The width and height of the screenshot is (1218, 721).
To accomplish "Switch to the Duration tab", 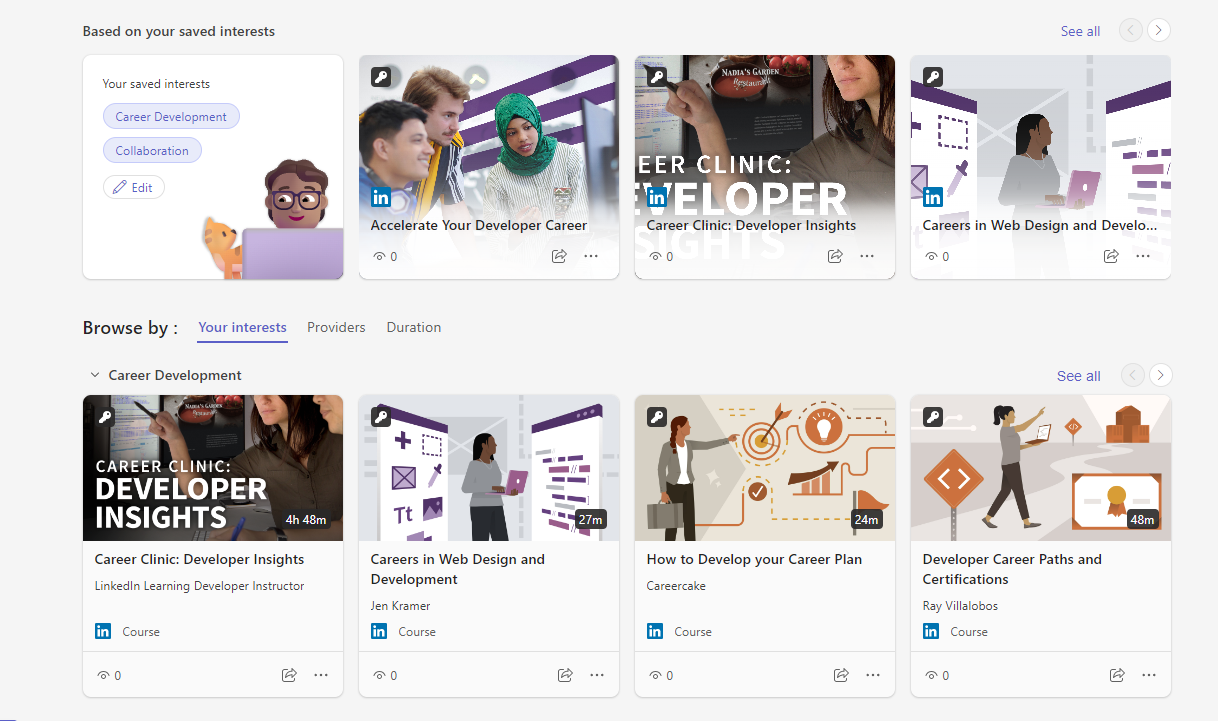I will point(413,327).
